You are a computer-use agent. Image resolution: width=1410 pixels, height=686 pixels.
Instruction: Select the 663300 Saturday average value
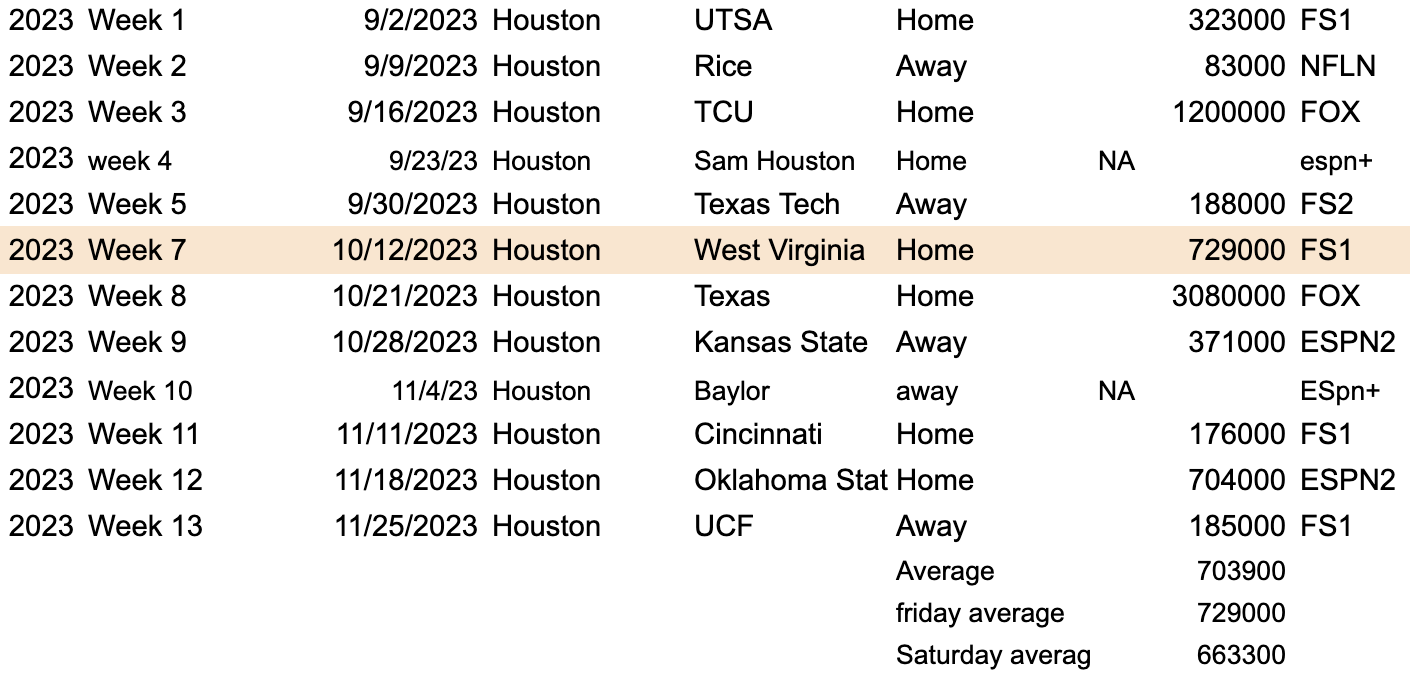coord(1241,655)
